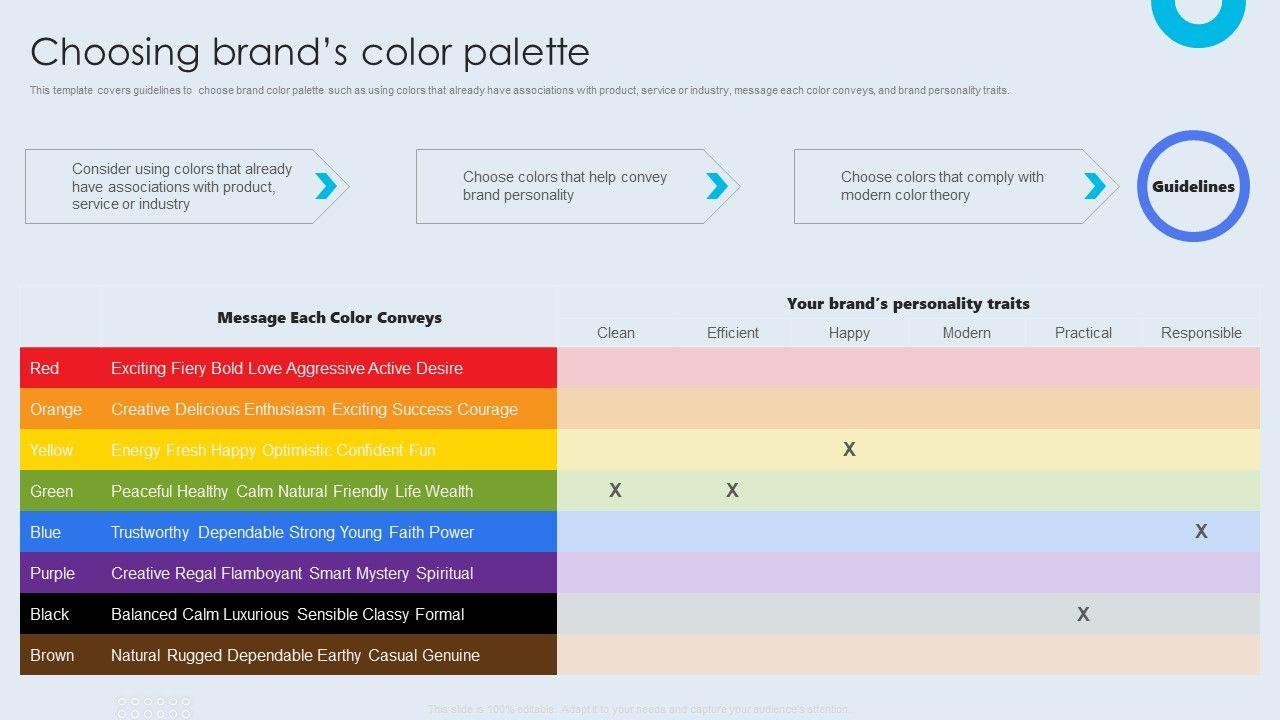The width and height of the screenshot is (1280, 720).
Task: Click chevron arrow in first guideline box
Action: click(326, 186)
